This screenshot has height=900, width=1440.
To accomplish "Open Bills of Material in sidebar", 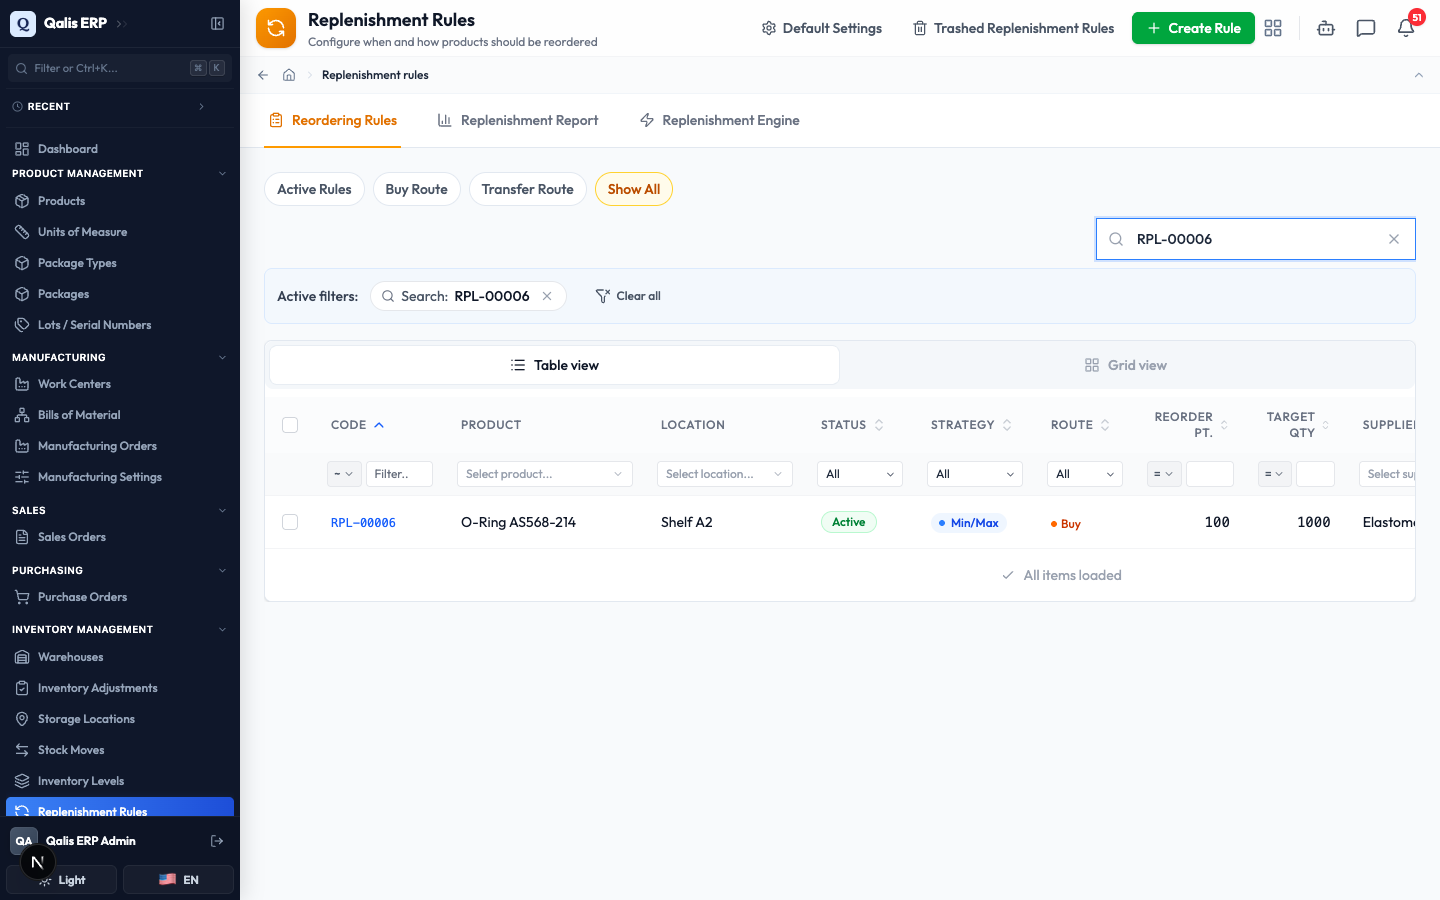I will pos(120,415).
